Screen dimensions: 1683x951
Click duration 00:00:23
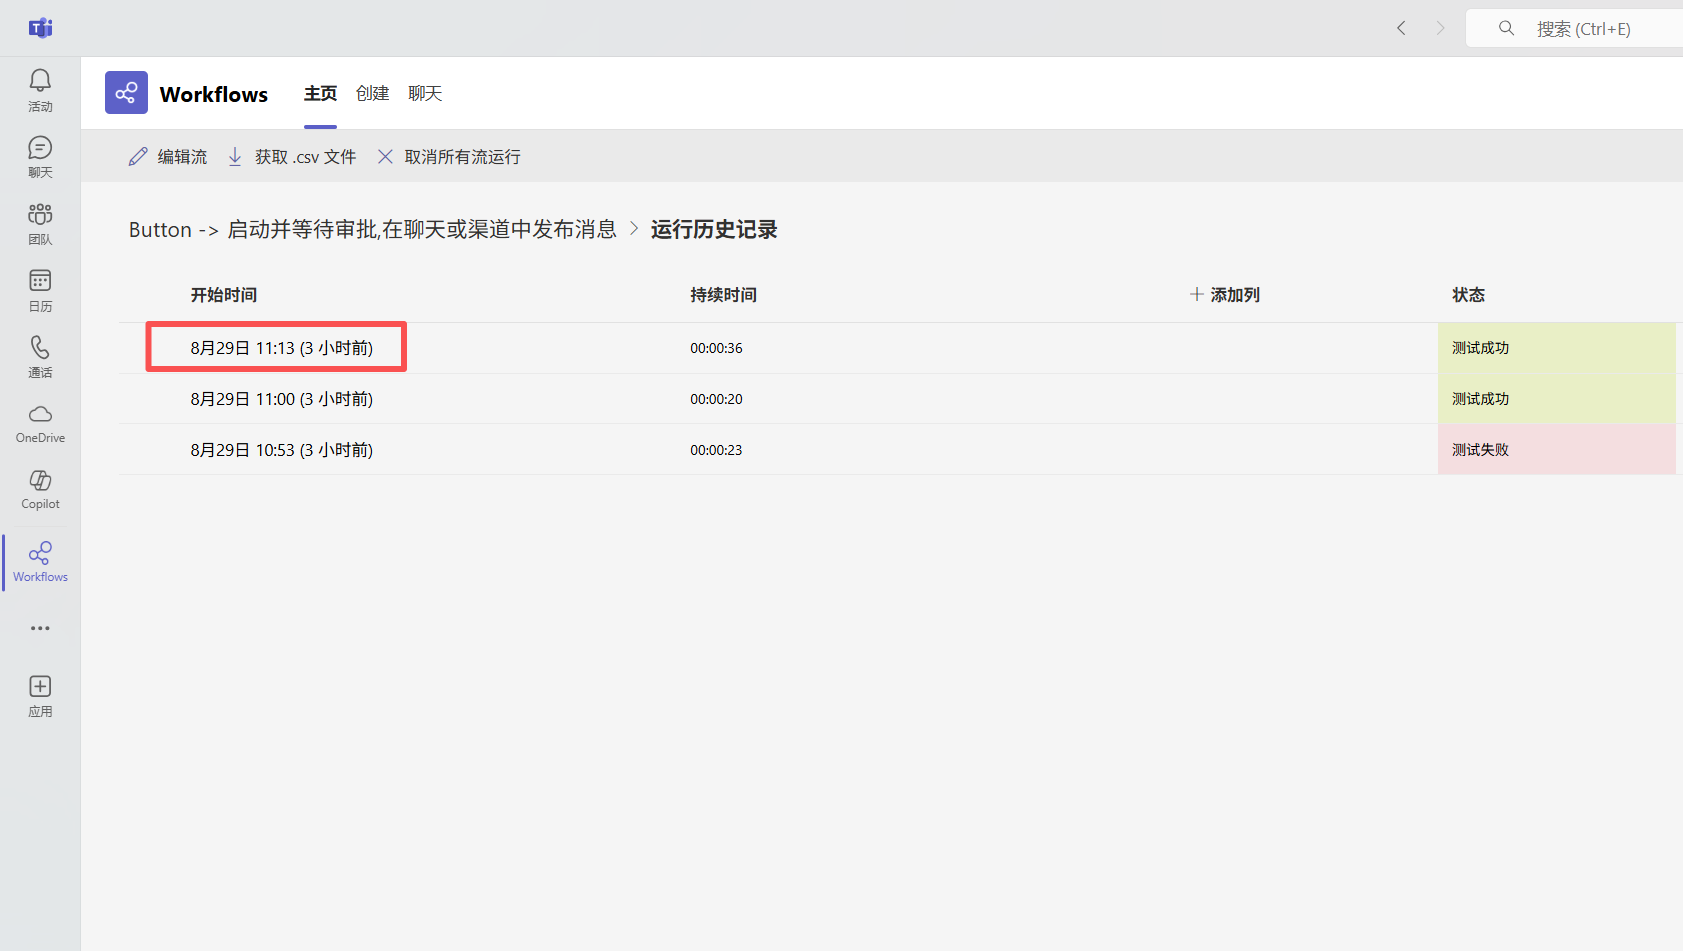click(716, 450)
